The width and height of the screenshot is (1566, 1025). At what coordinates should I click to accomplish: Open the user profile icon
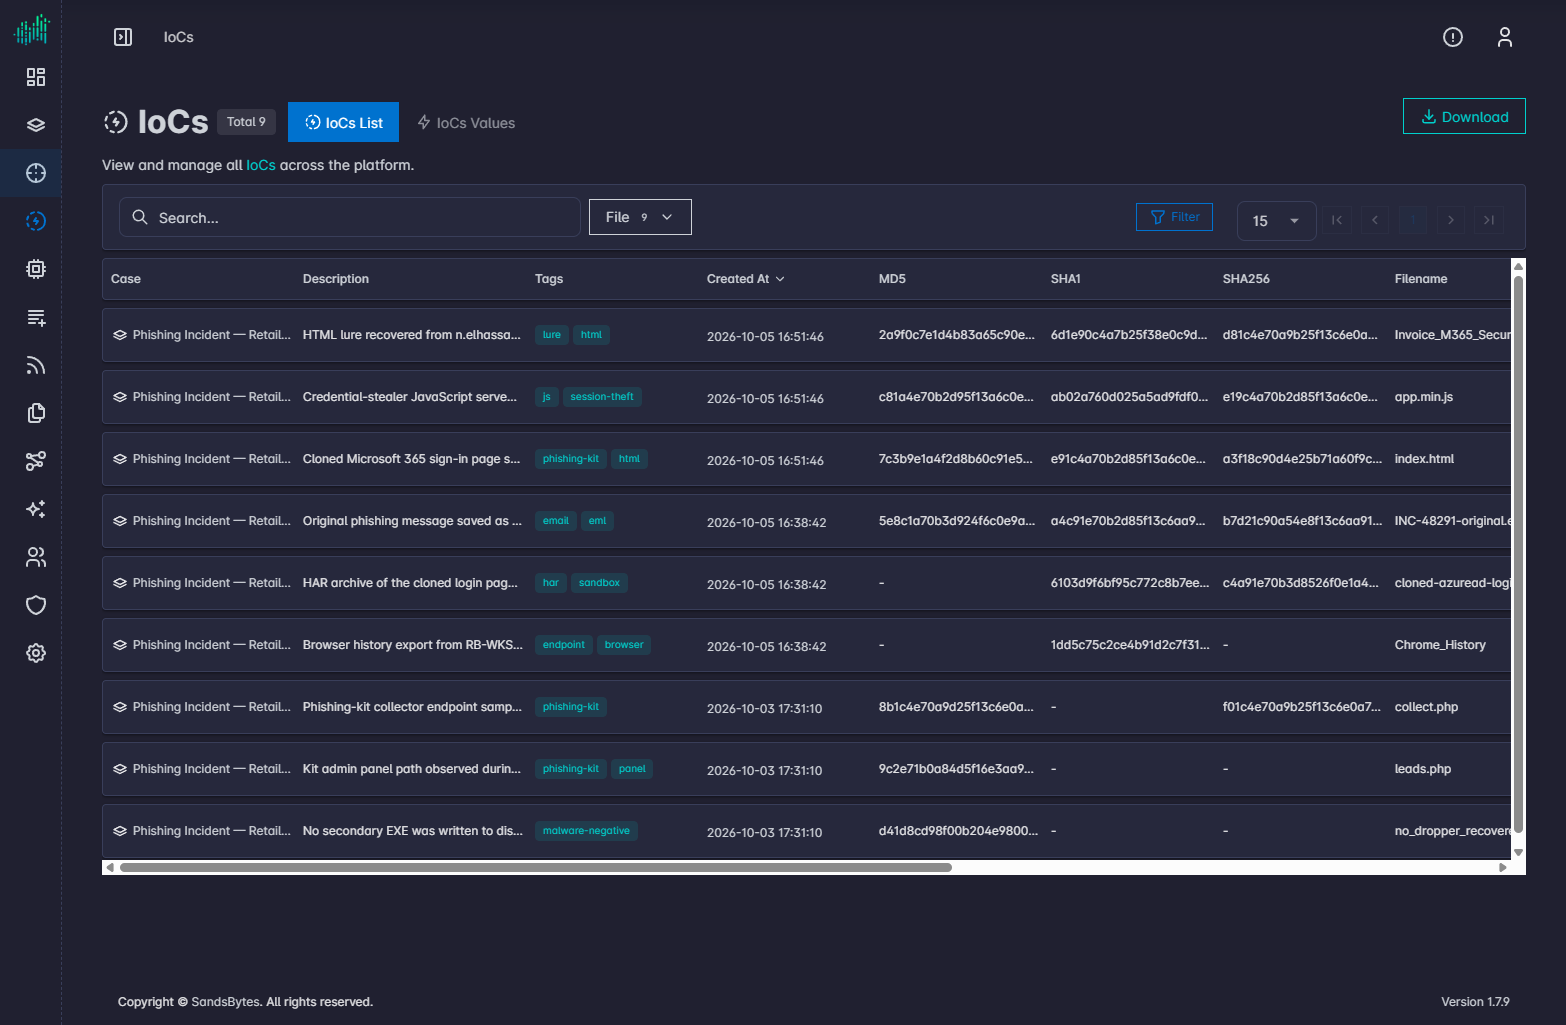coord(1505,37)
